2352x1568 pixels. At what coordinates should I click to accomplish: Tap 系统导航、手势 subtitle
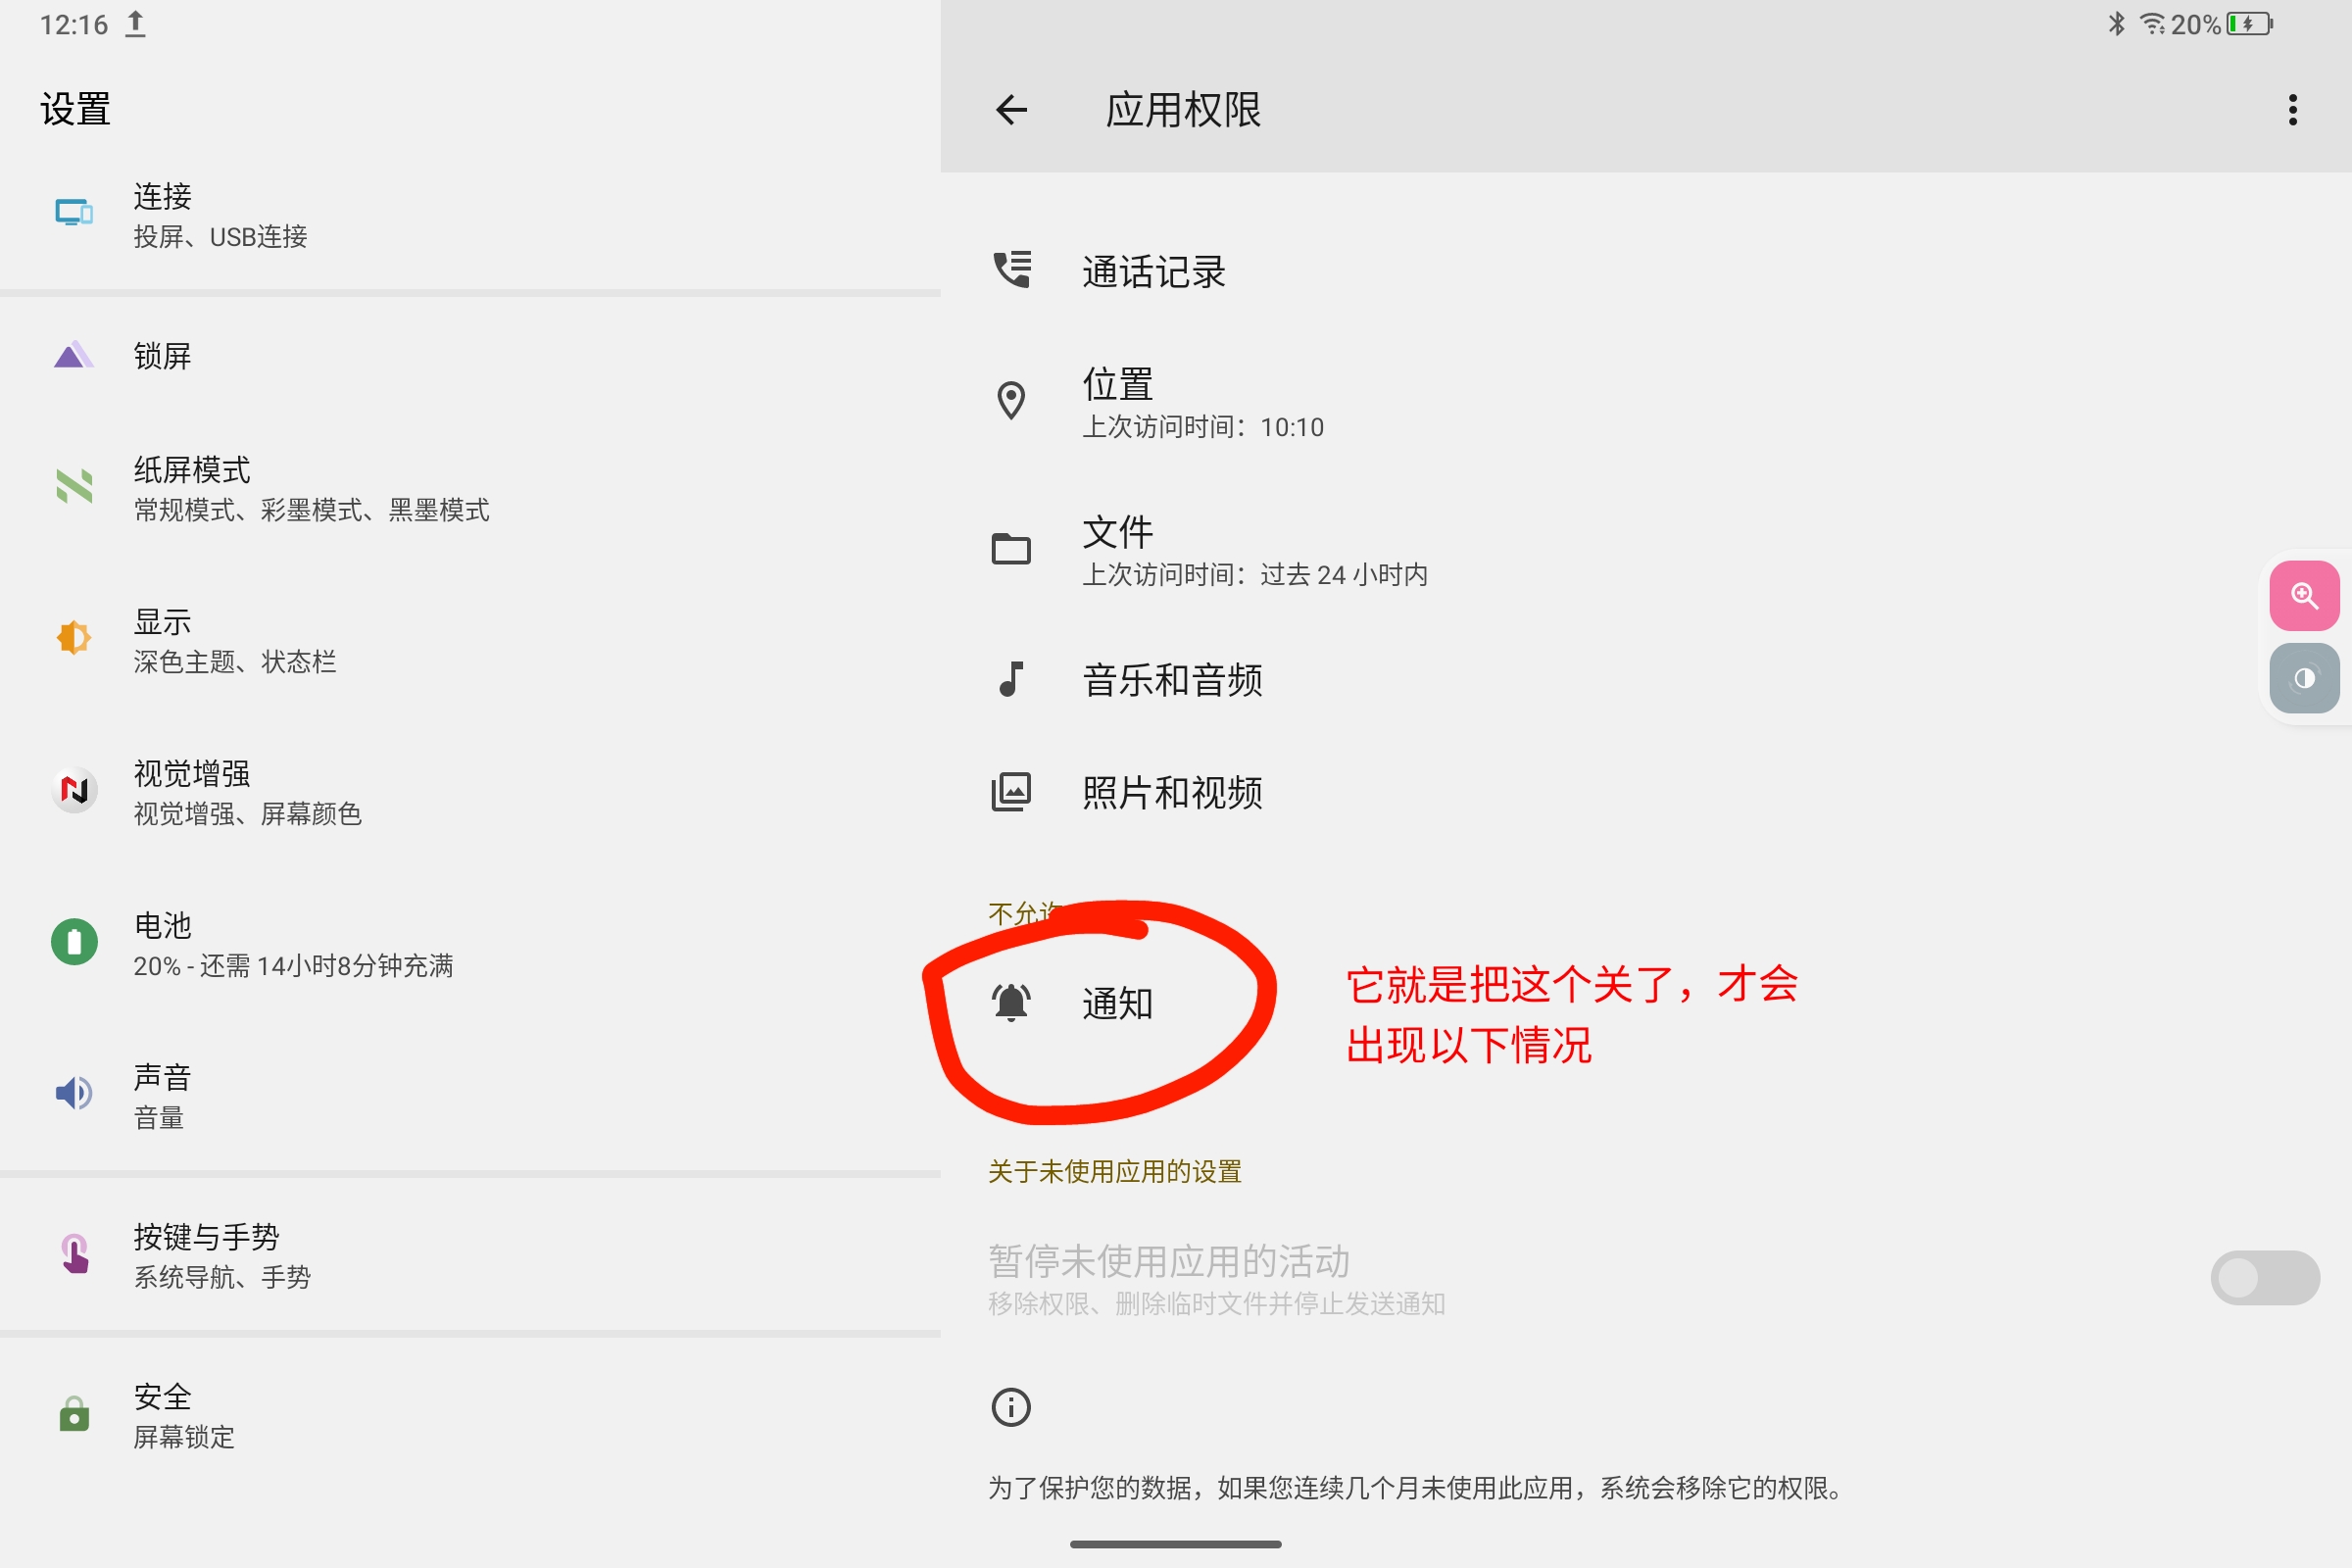(222, 1277)
